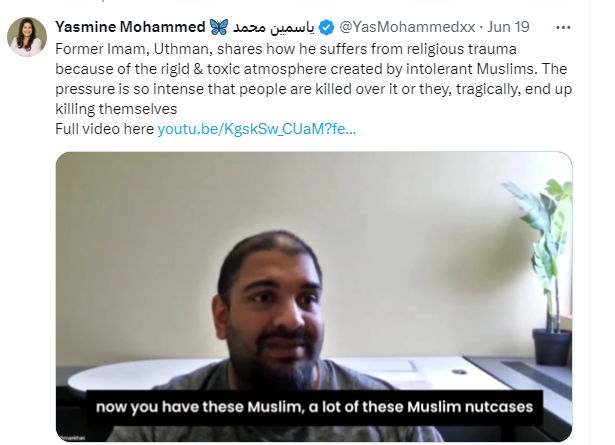Image resolution: width=615 pixels, height=445 pixels.
Task: Open the youtu.be/KgskSw_CUaM link
Action: [x=257, y=129]
